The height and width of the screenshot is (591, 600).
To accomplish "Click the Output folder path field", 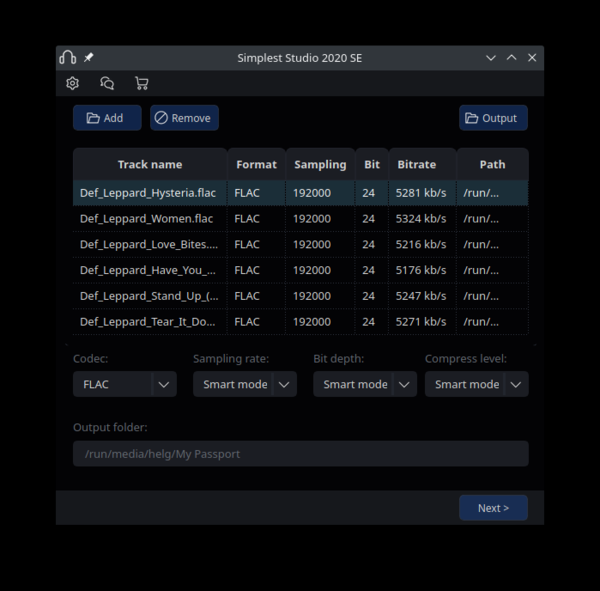I will pyautogui.click(x=300, y=454).
